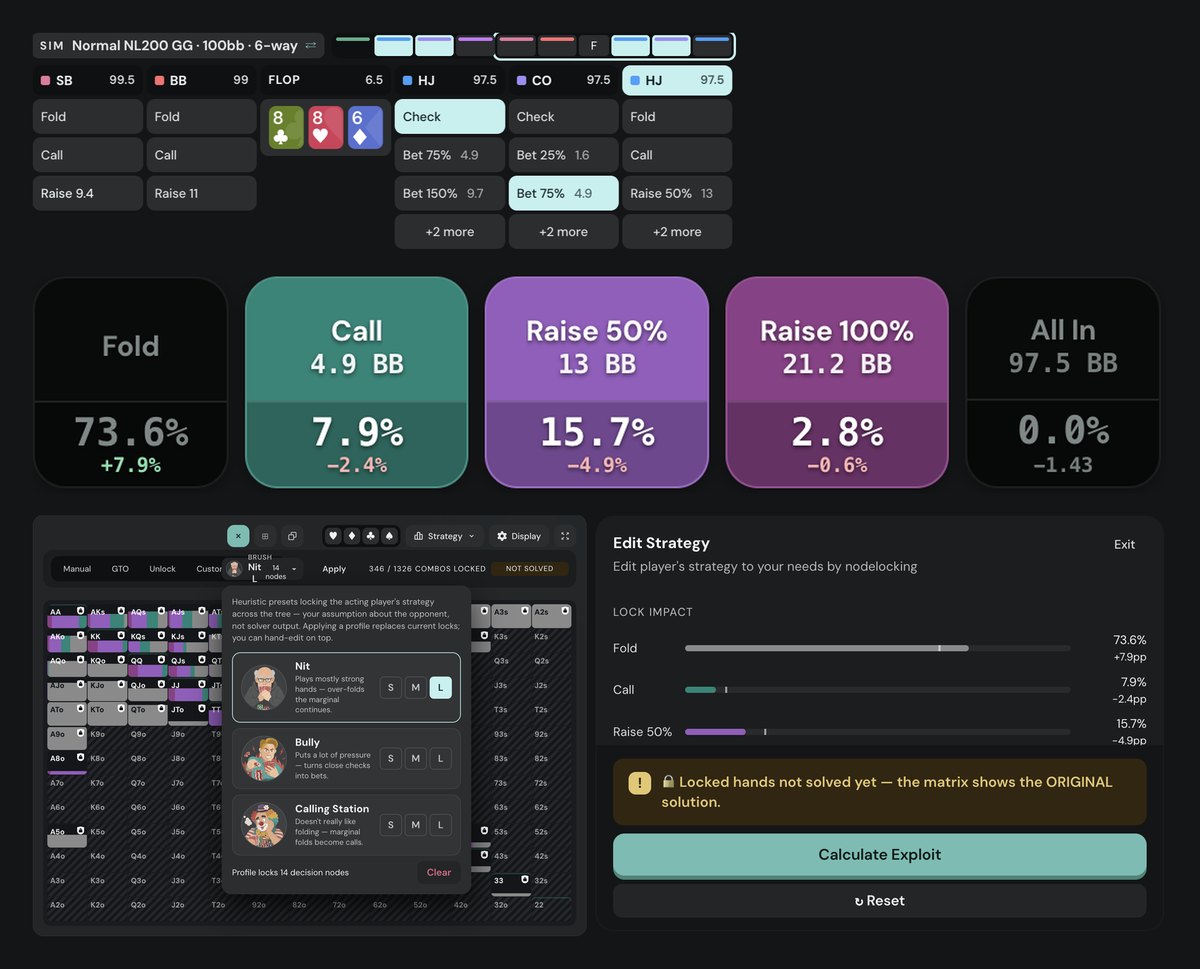Viewport: 1200px width, 969px height.
Task: Switch to the Manual tab
Action: (x=77, y=569)
